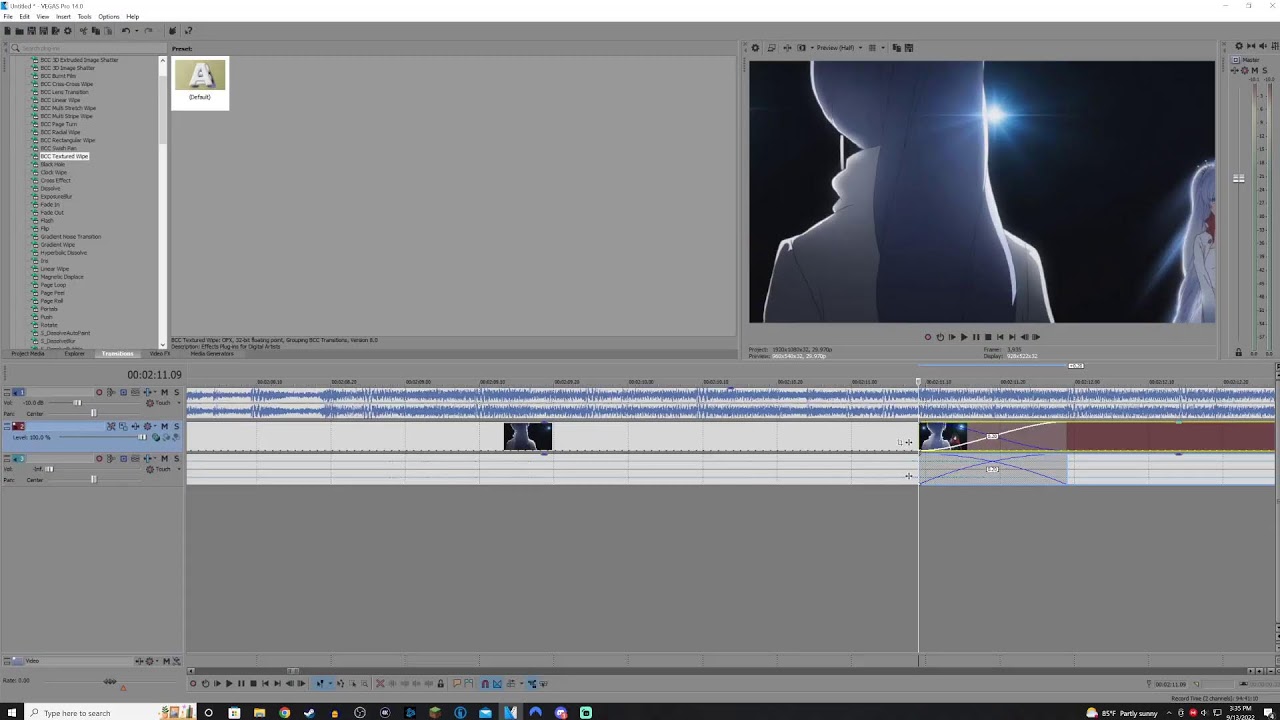The height and width of the screenshot is (720, 1280).
Task: Toggle preview on external monitor icon
Action: [x=772, y=48]
